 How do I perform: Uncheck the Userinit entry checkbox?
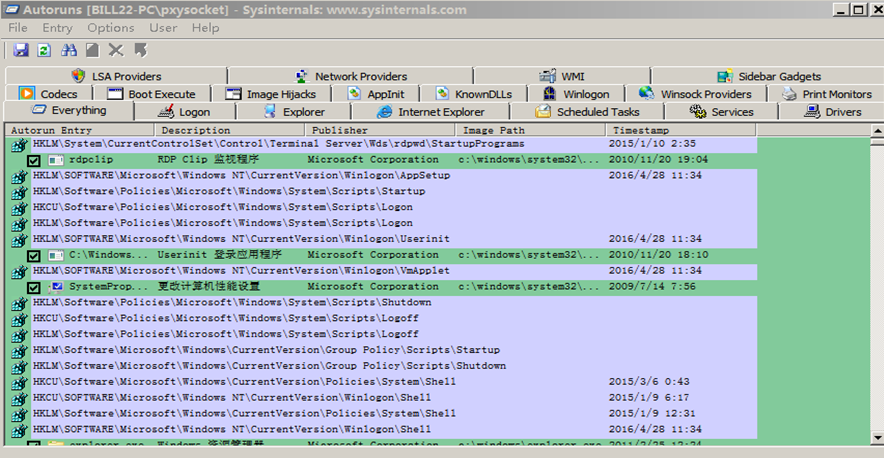tap(34, 256)
